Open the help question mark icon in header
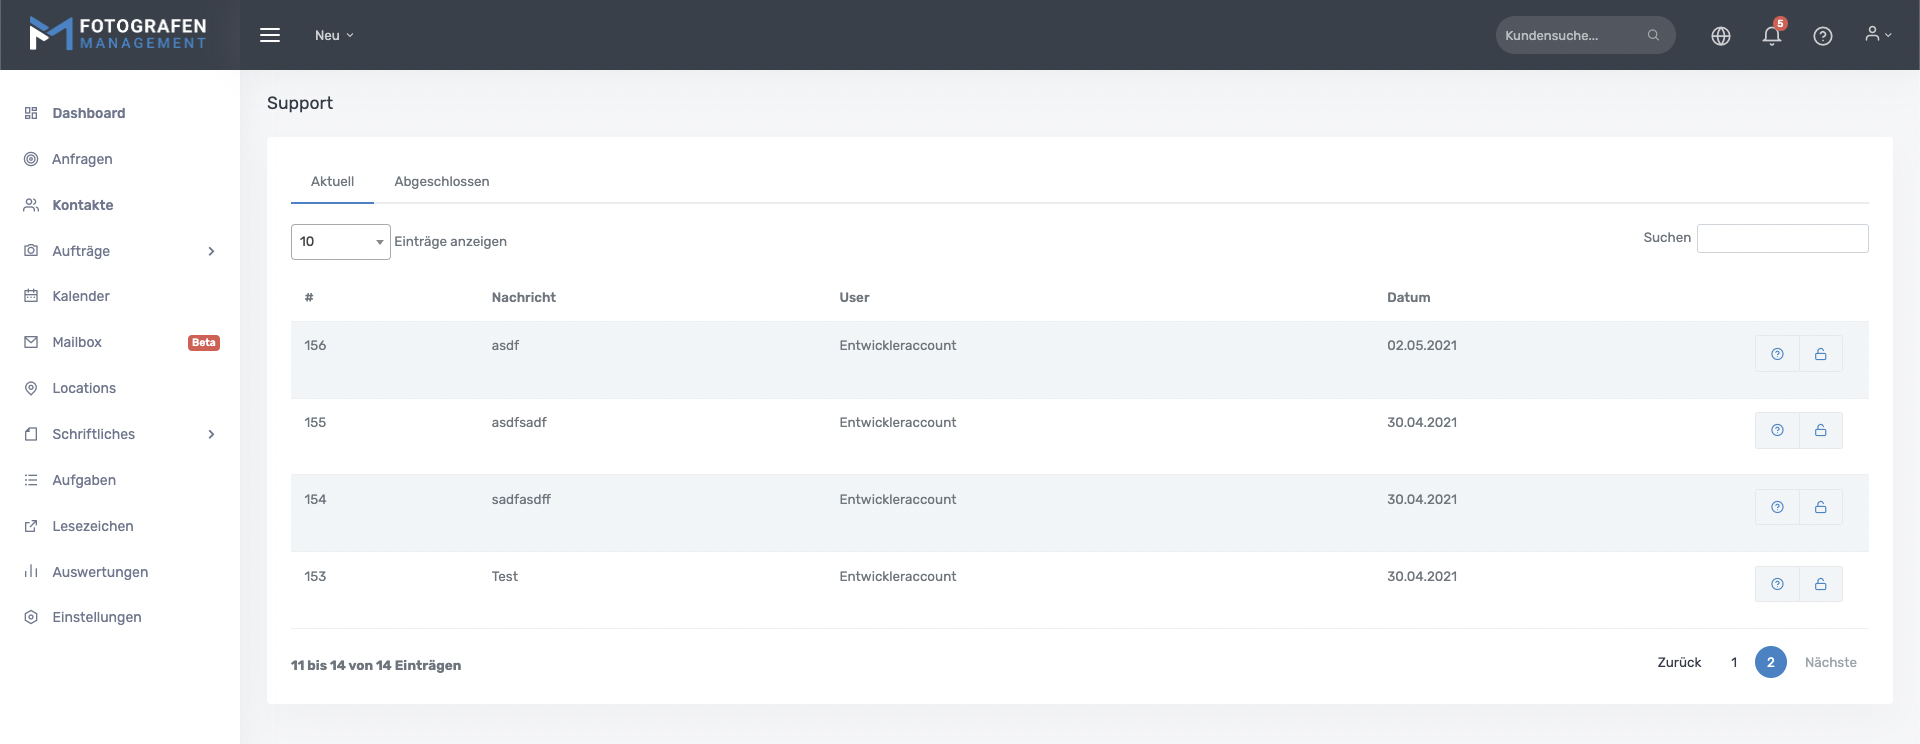The width and height of the screenshot is (1920, 744). pos(1822,36)
